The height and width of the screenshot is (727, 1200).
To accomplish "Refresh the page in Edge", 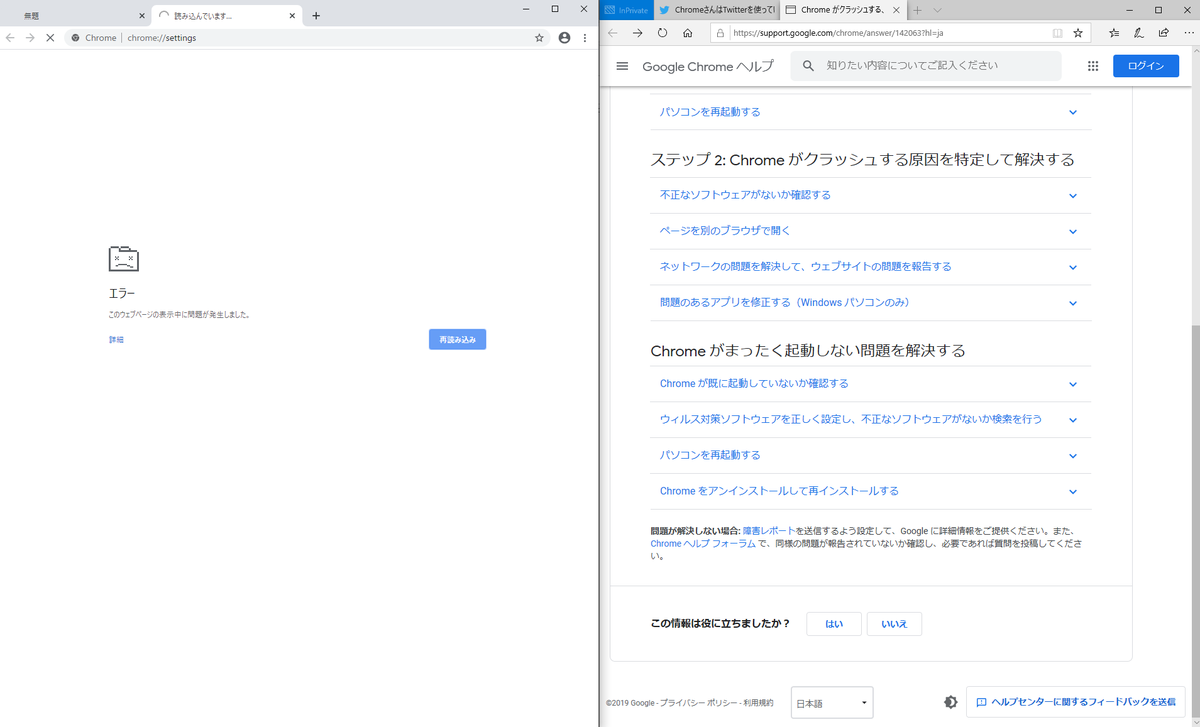I will point(662,32).
